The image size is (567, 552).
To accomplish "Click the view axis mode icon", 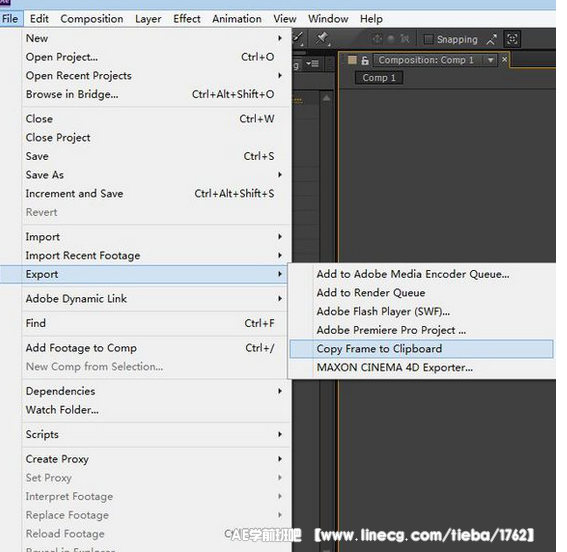I will pyautogui.click(x=405, y=39).
